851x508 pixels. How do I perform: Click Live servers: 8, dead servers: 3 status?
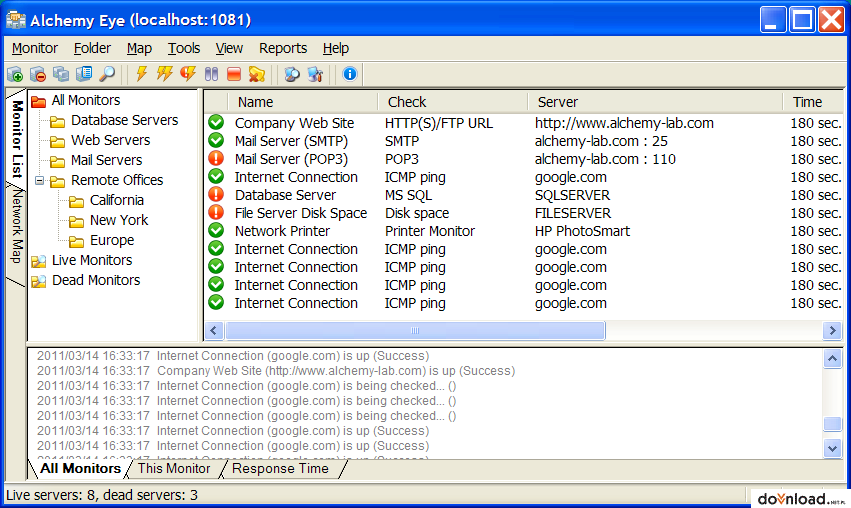102,495
